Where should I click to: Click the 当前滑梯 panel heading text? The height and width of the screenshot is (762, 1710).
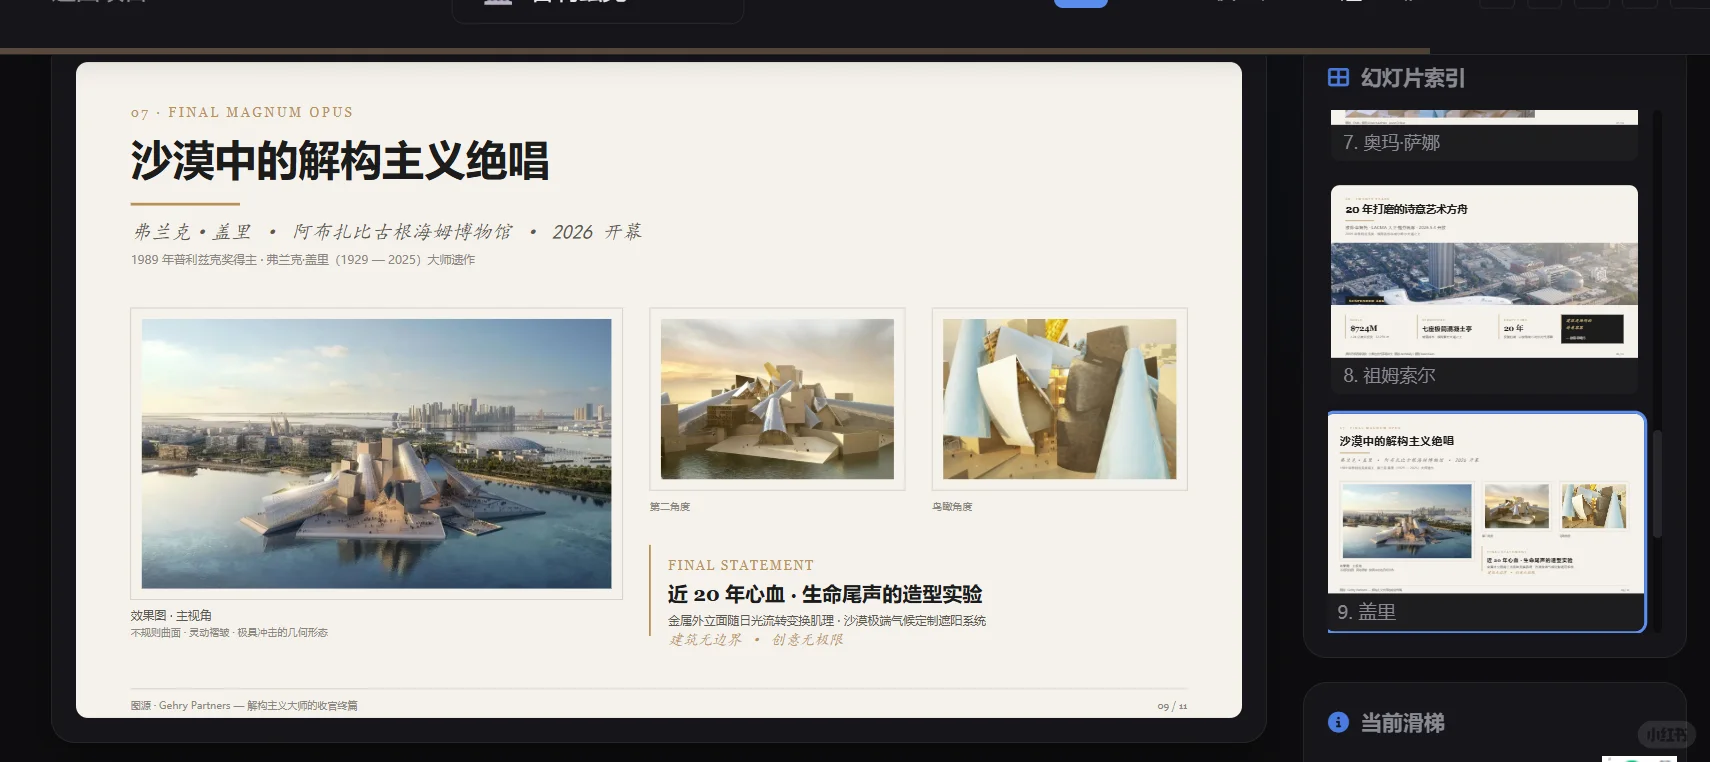(1402, 723)
